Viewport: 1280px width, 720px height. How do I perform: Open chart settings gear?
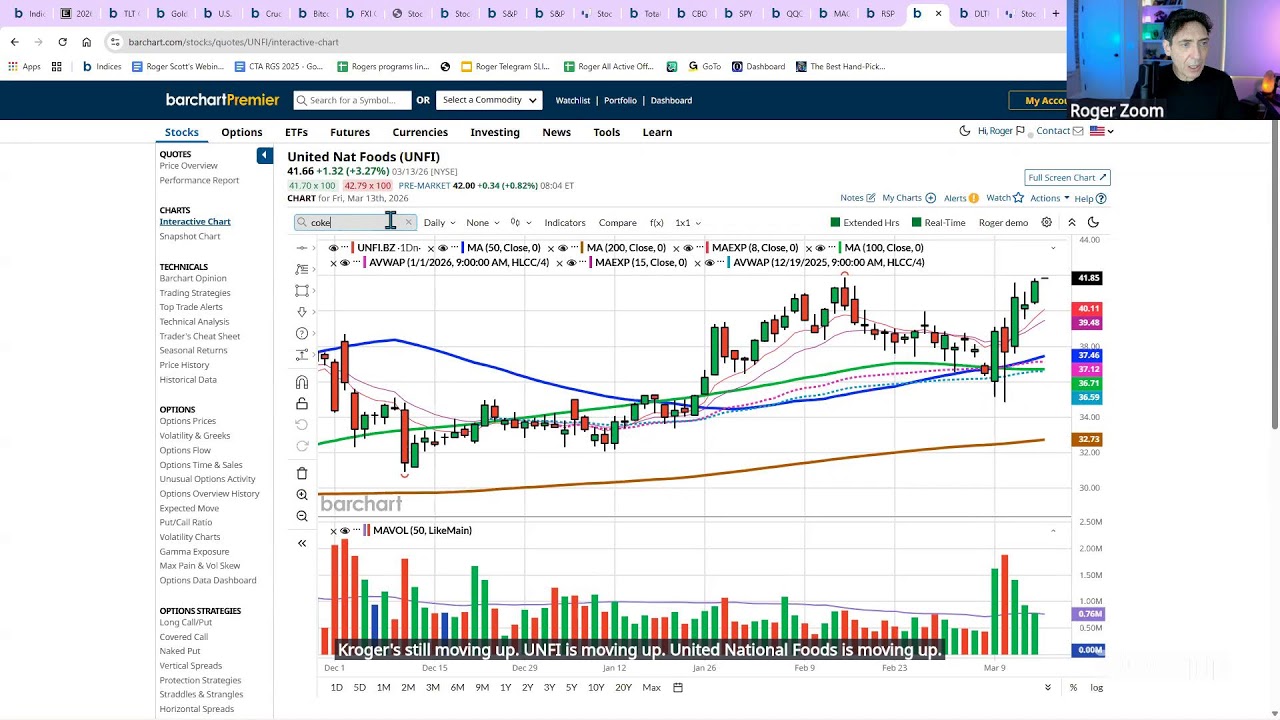click(1046, 223)
